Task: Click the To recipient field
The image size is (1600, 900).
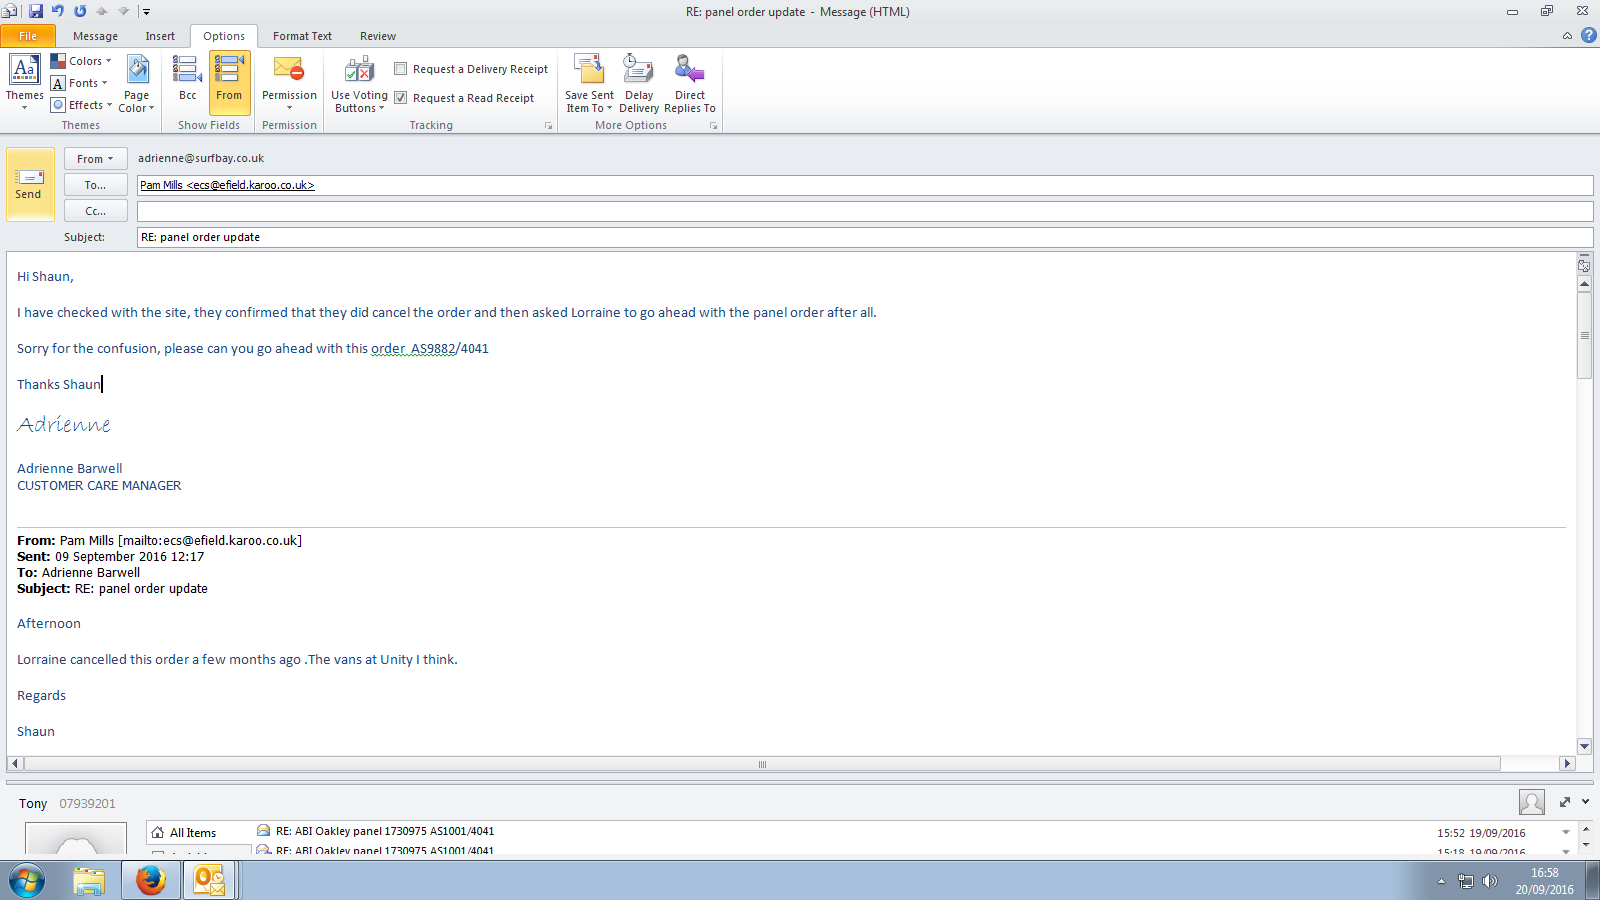Action: pos(865,185)
